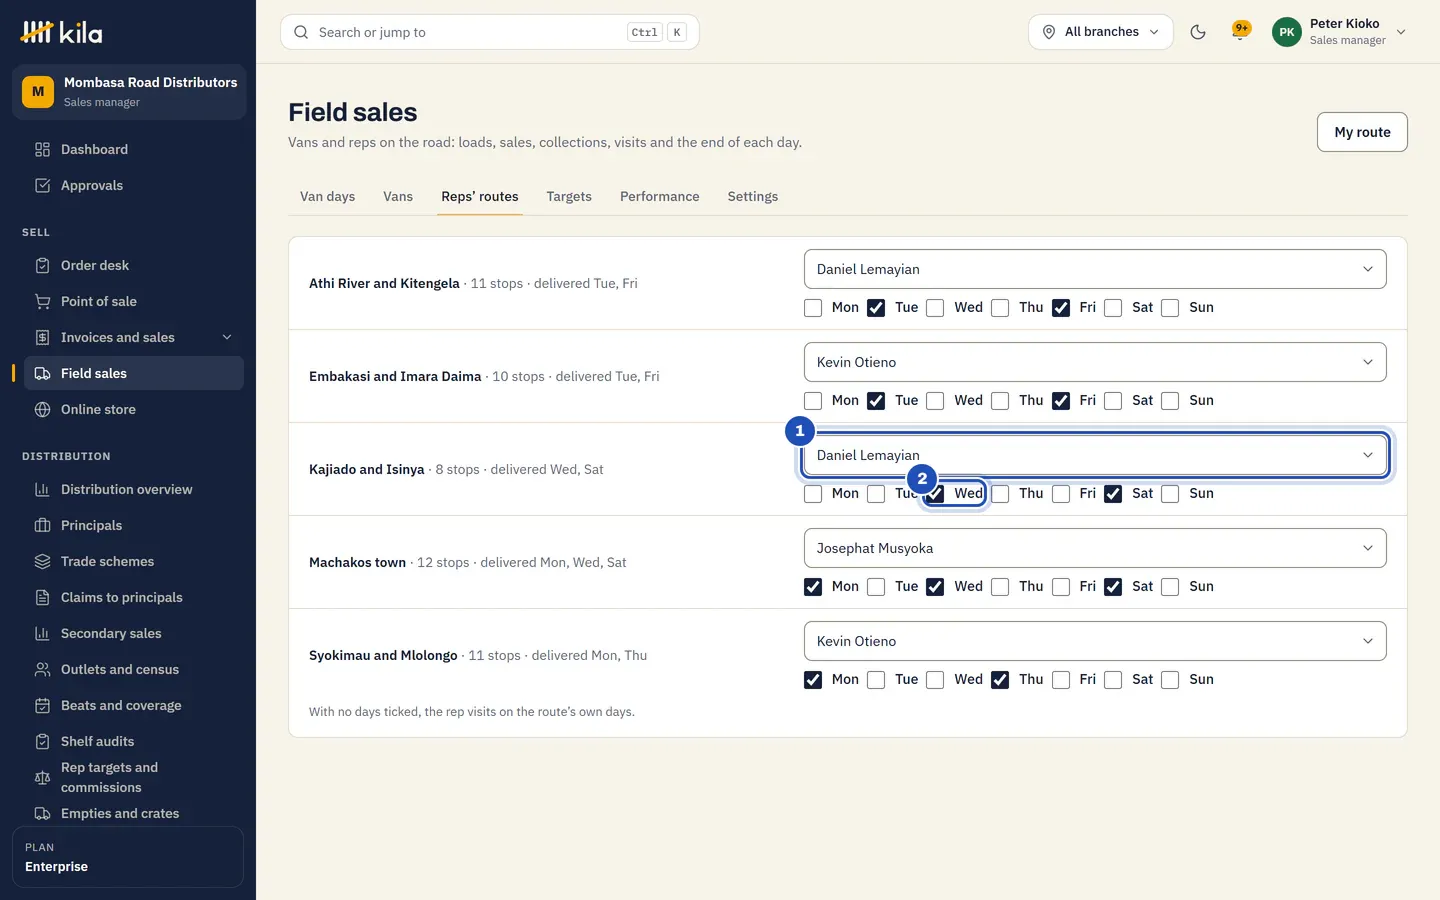Open rep dropdown for Embakasi and Imara Daima

tap(1095, 362)
